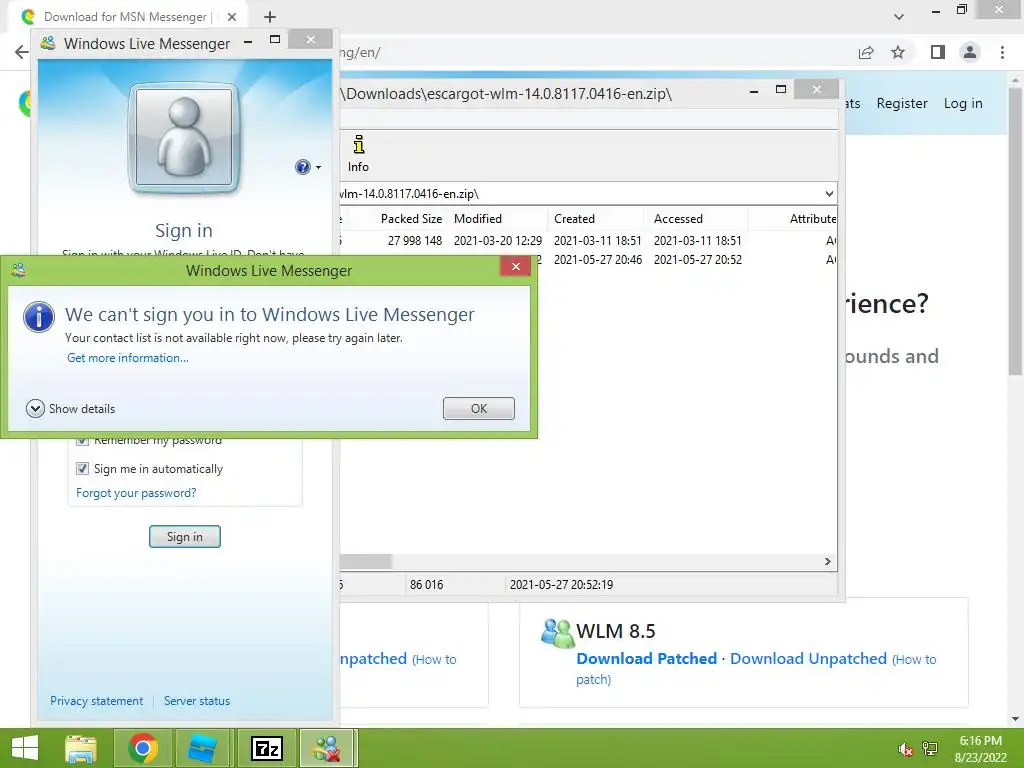The image size is (1024, 768).
Task: Click the browser share page icon
Action: (866, 52)
